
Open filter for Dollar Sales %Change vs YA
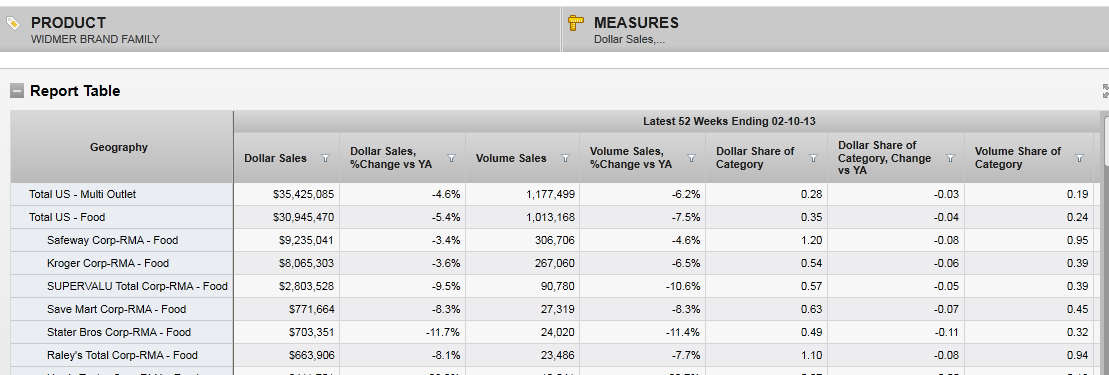pos(451,158)
